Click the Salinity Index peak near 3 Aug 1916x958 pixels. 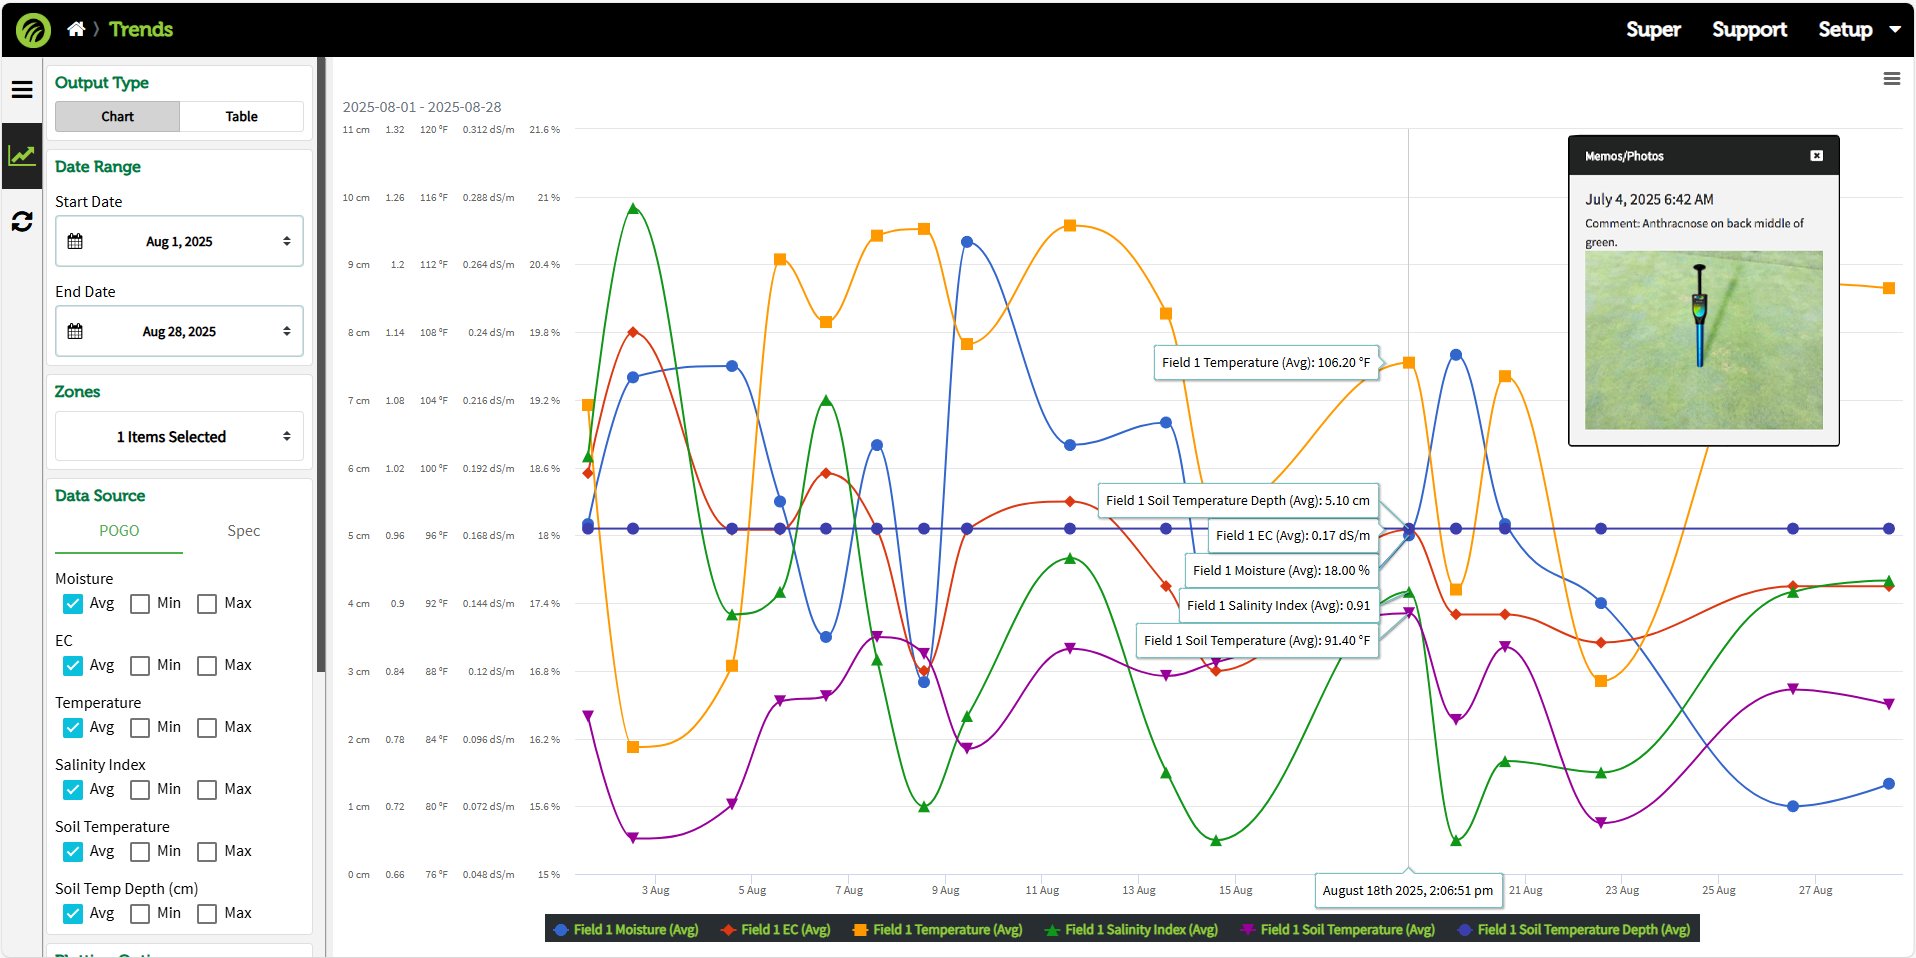pos(633,209)
